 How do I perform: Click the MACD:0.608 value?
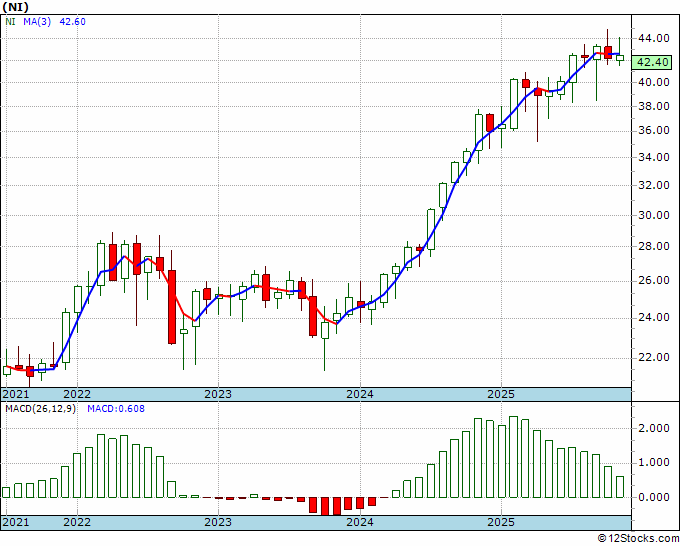tap(116, 409)
